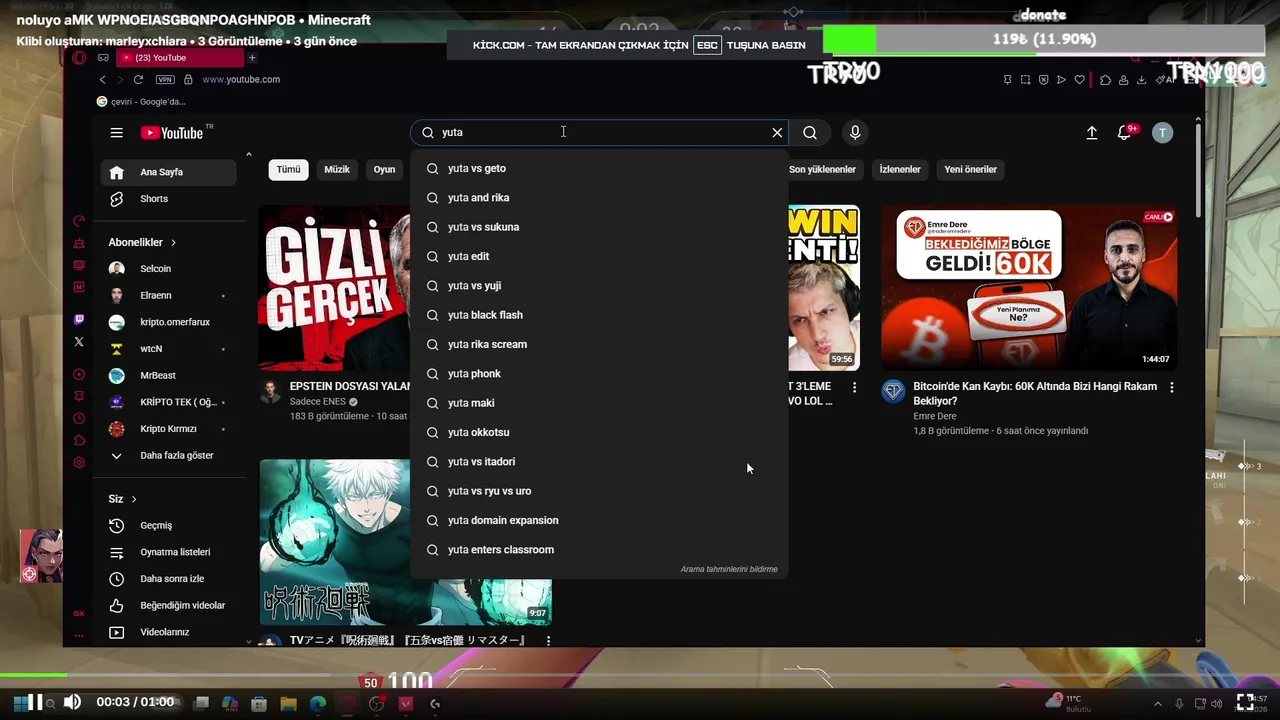Open the YouTube hamburger guide menu
The width and height of the screenshot is (1280, 720).
pos(117,133)
